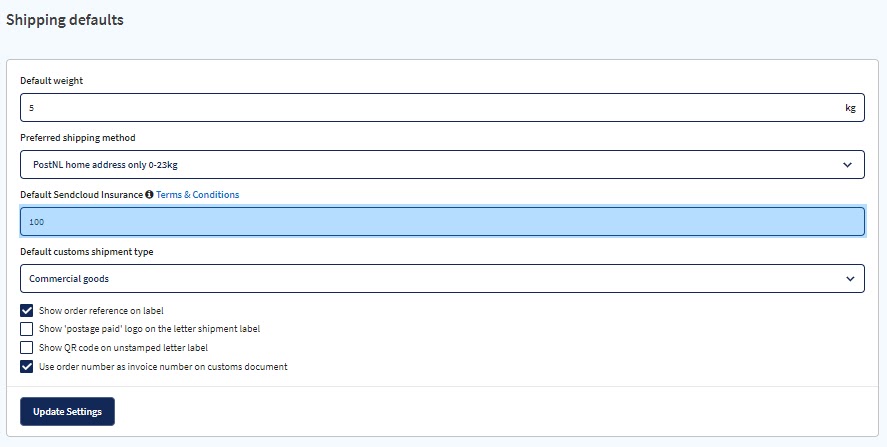
Task: Open the Terms & Conditions link
Action: pos(197,195)
